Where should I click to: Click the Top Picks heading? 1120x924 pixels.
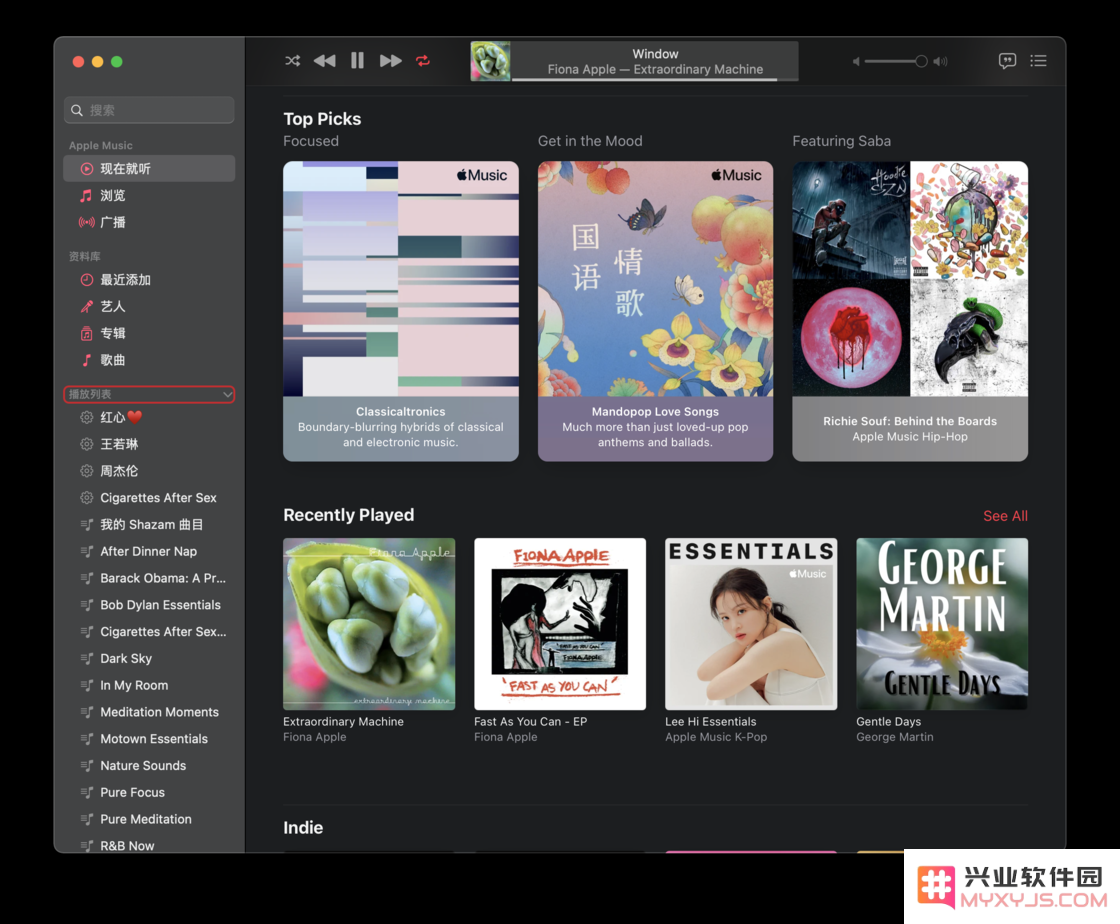click(322, 119)
